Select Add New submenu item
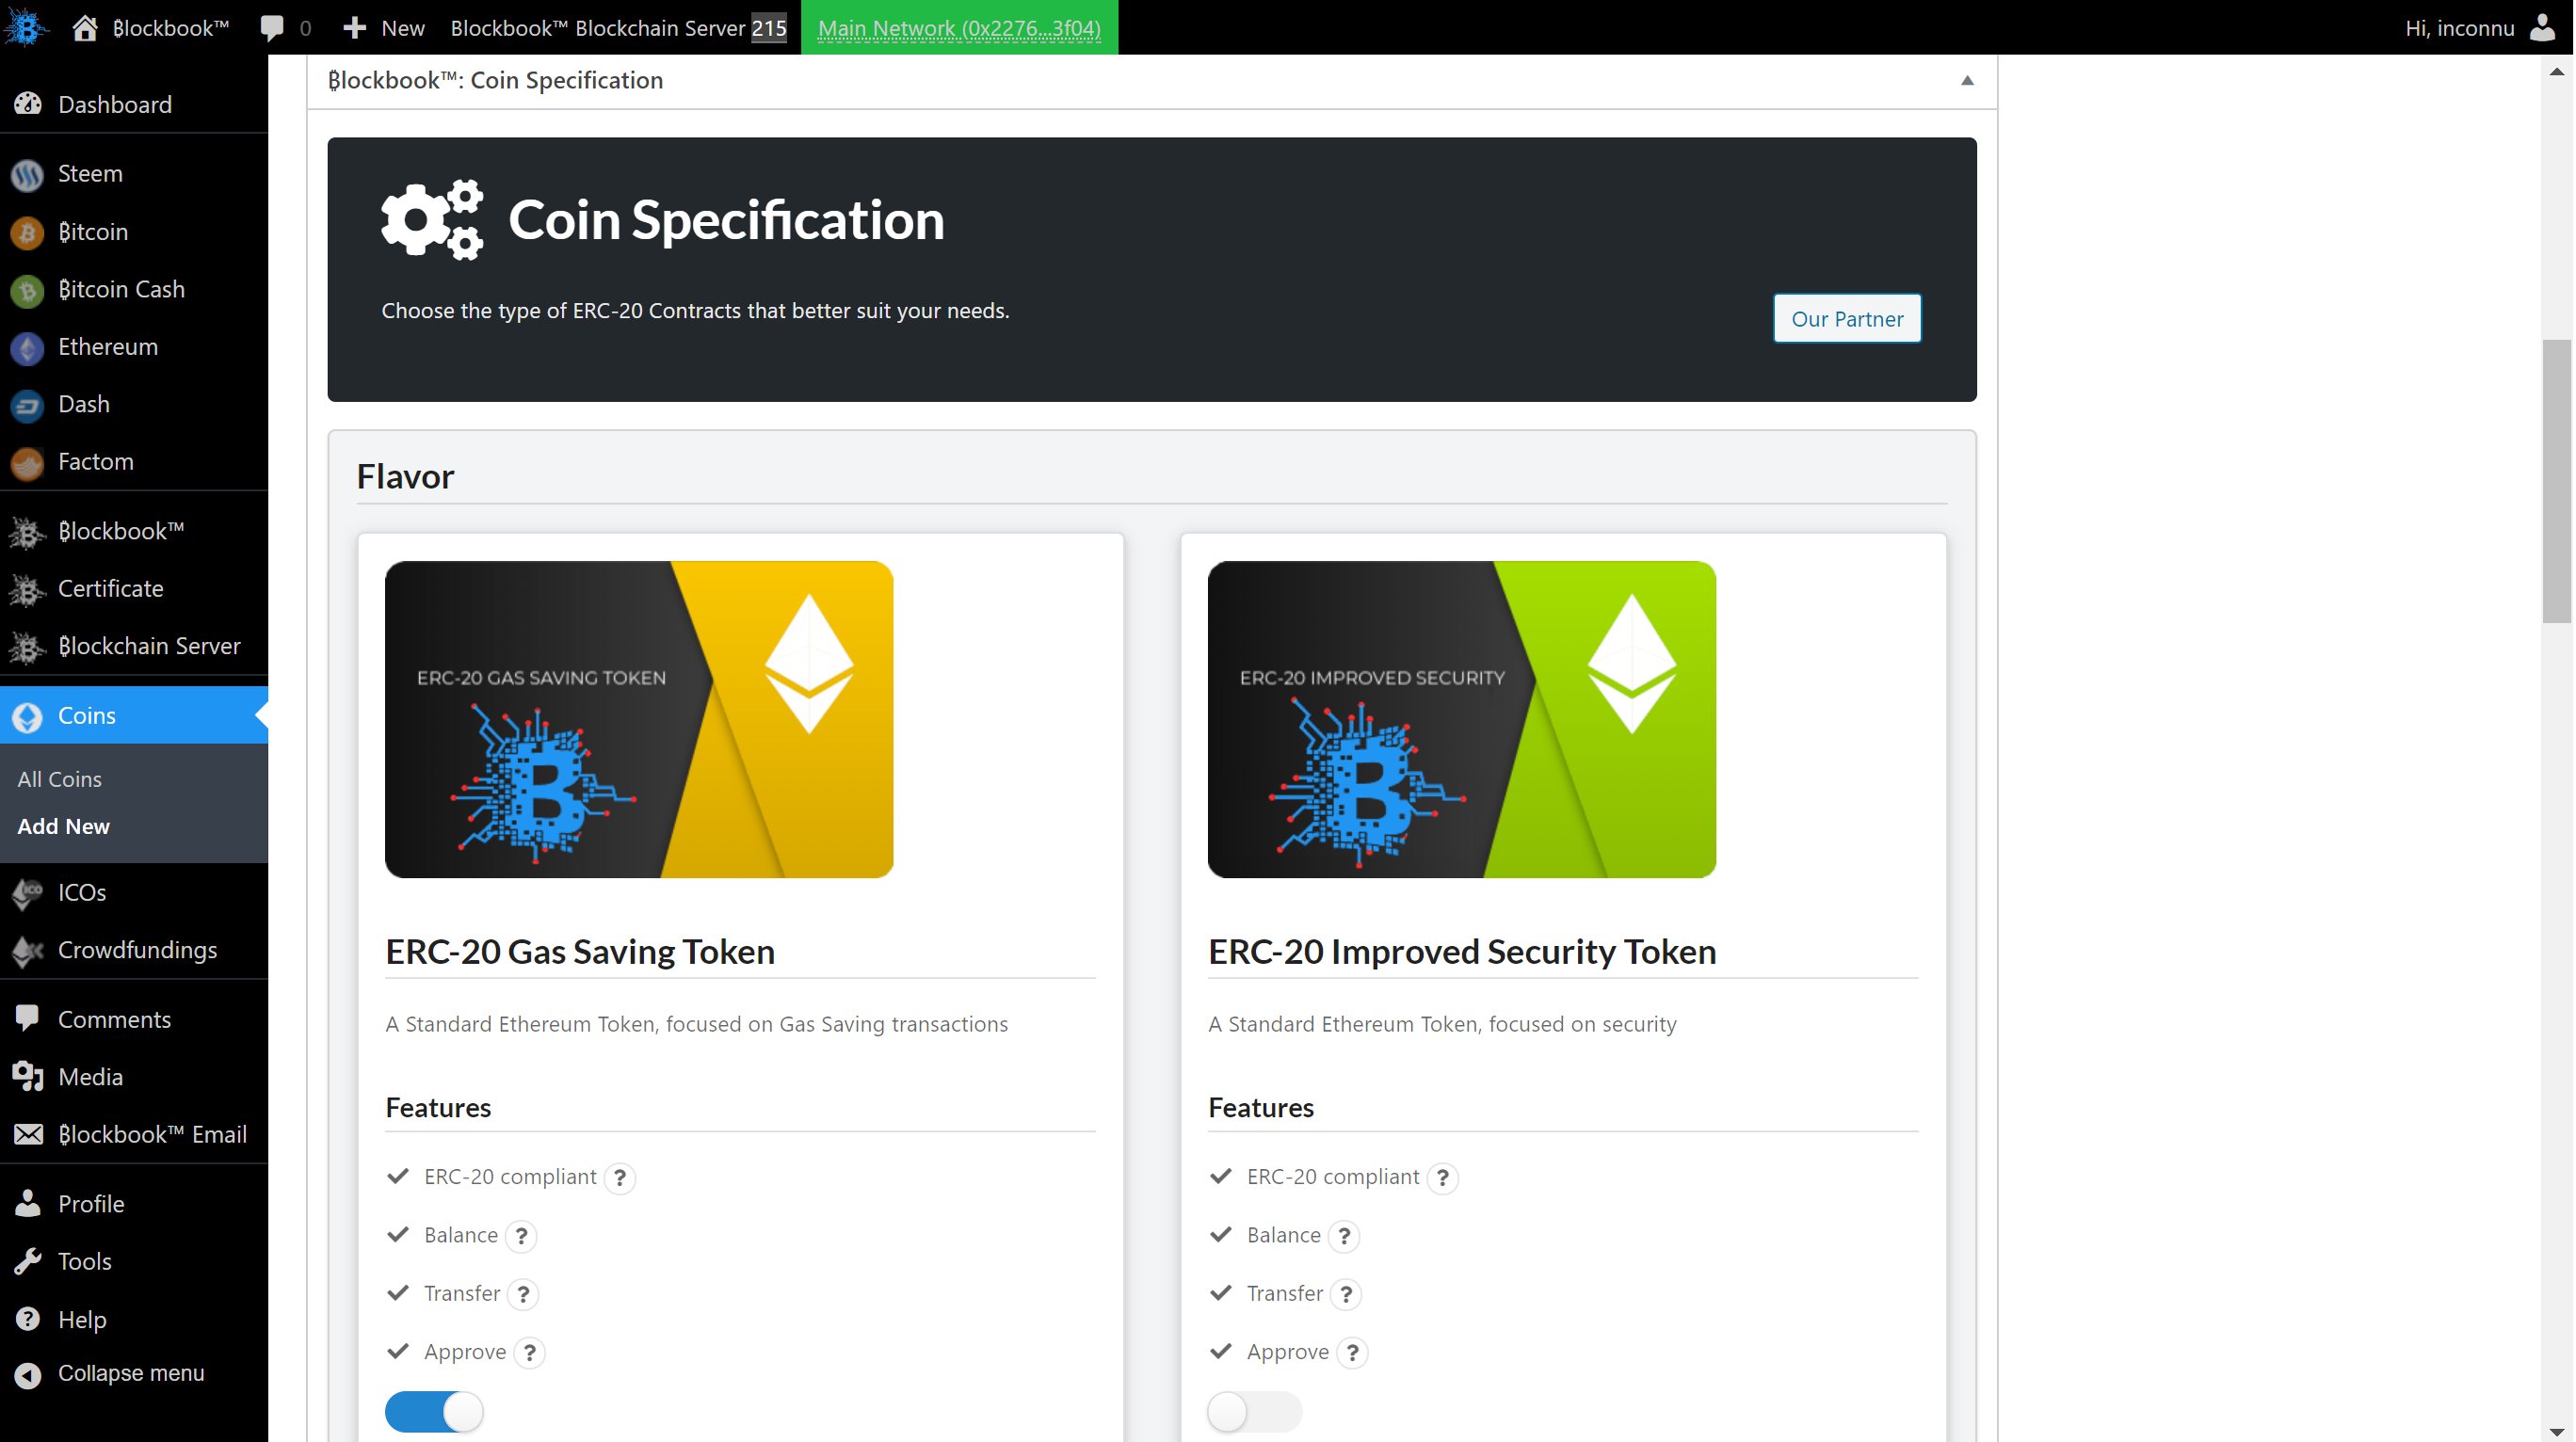 pos(63,826)
